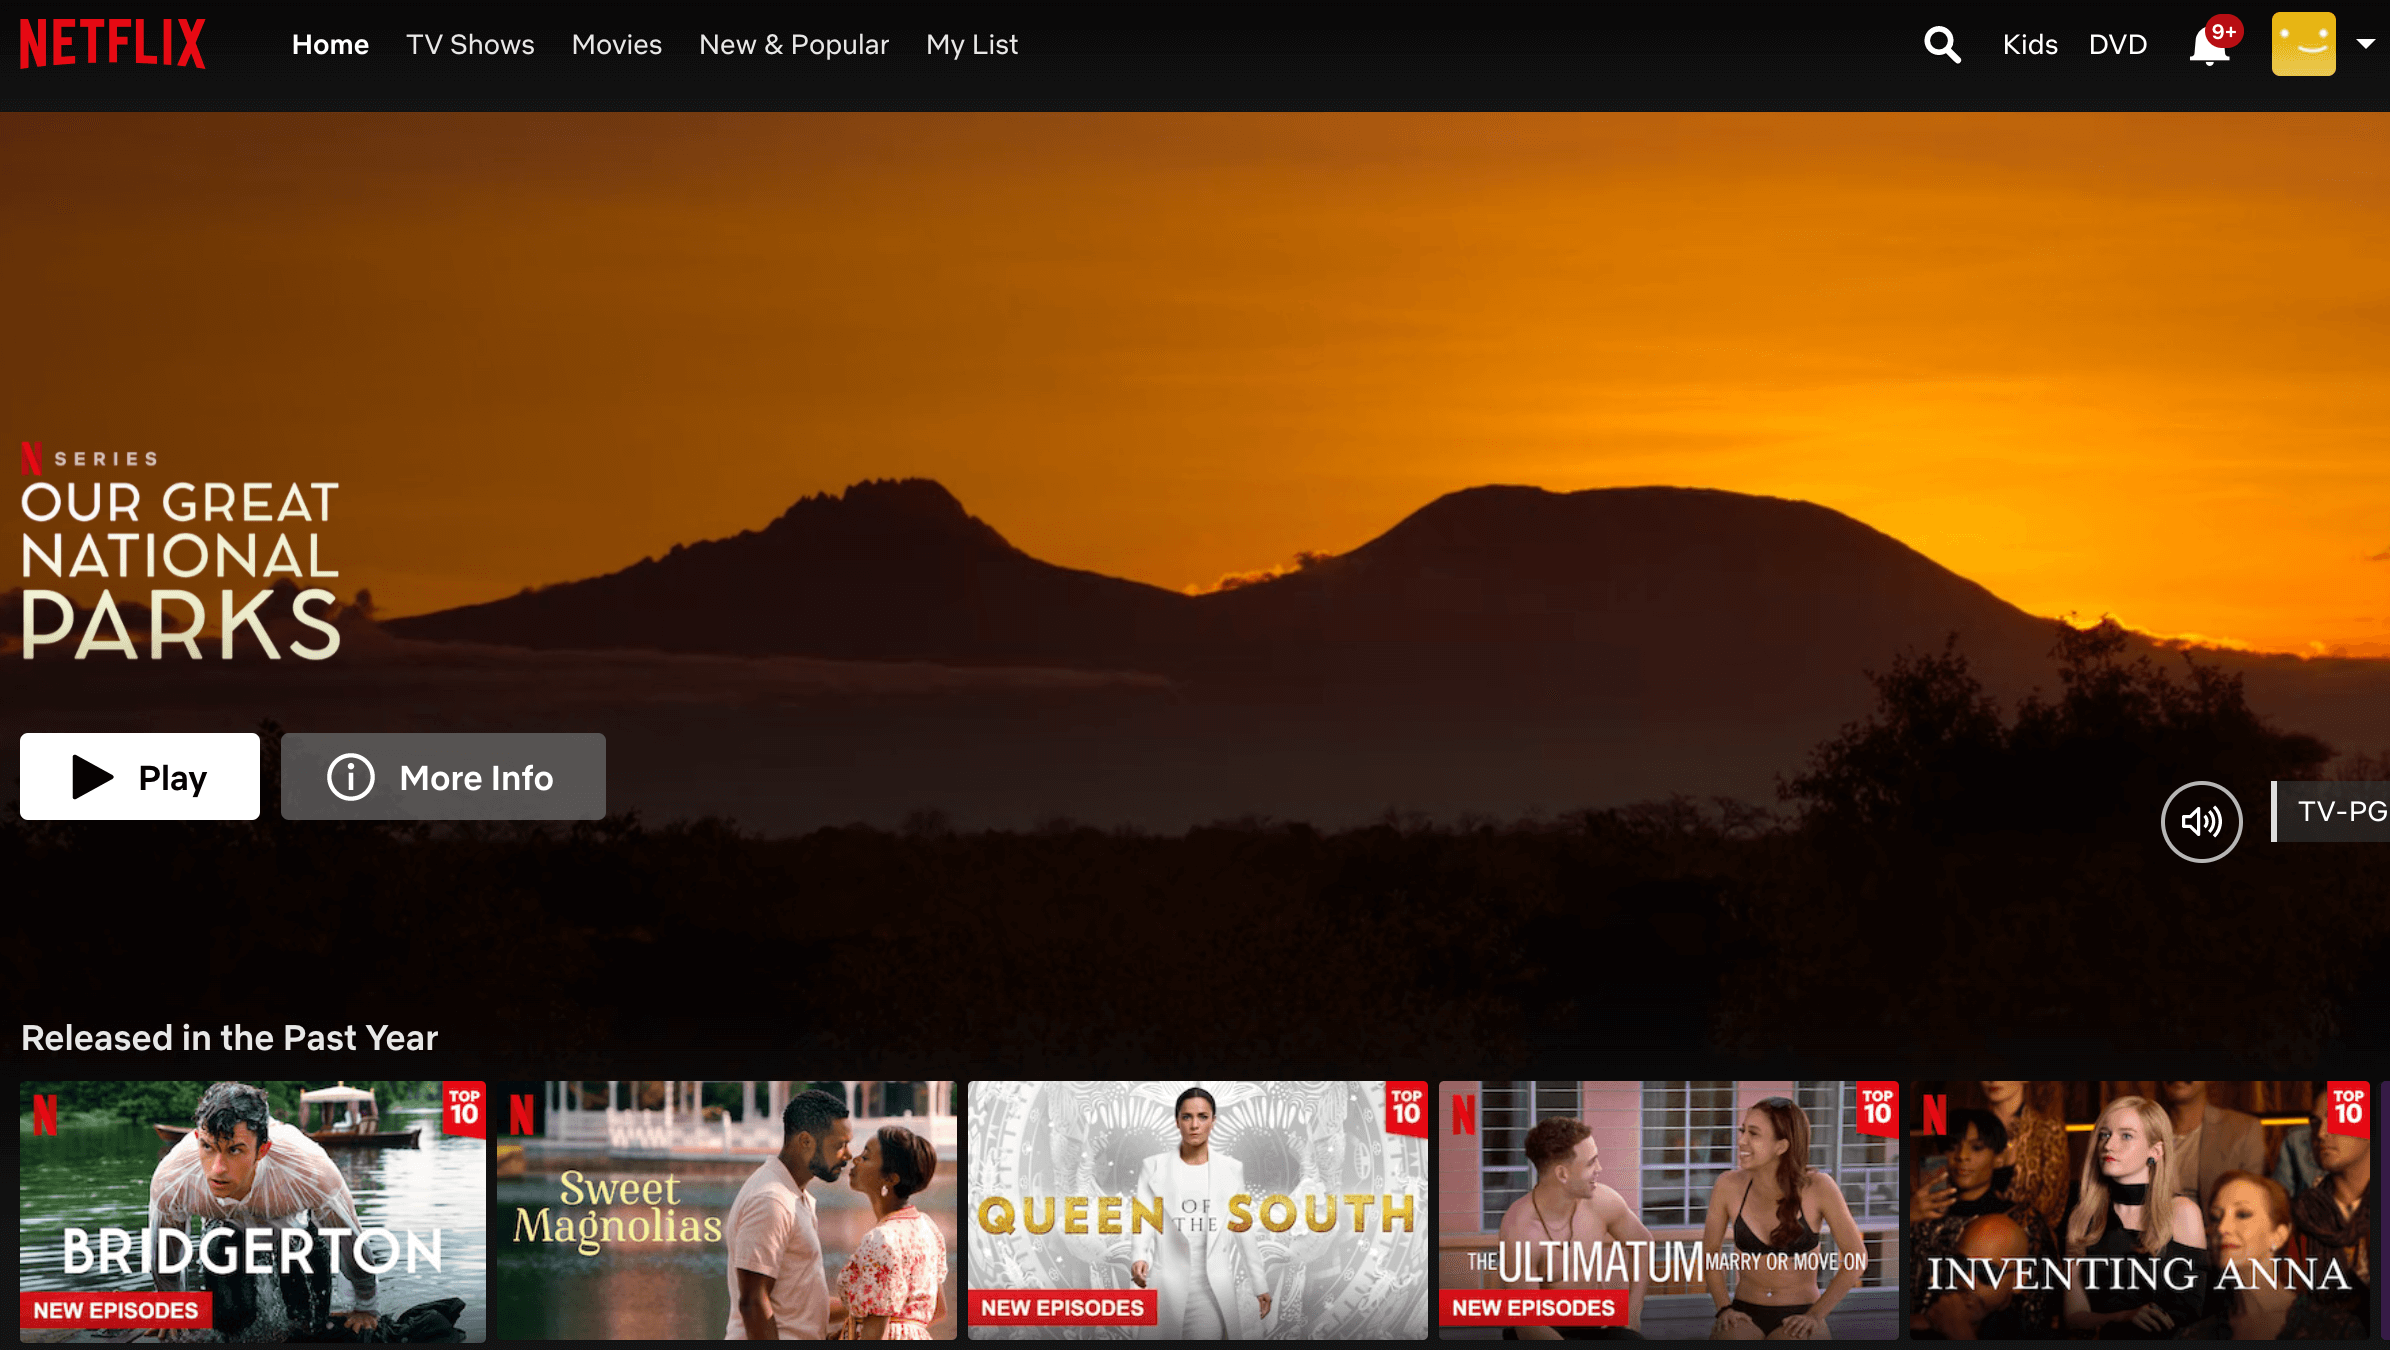Play Our Great National Parks
This screenshot has width=2390, height=1350.
140,777
